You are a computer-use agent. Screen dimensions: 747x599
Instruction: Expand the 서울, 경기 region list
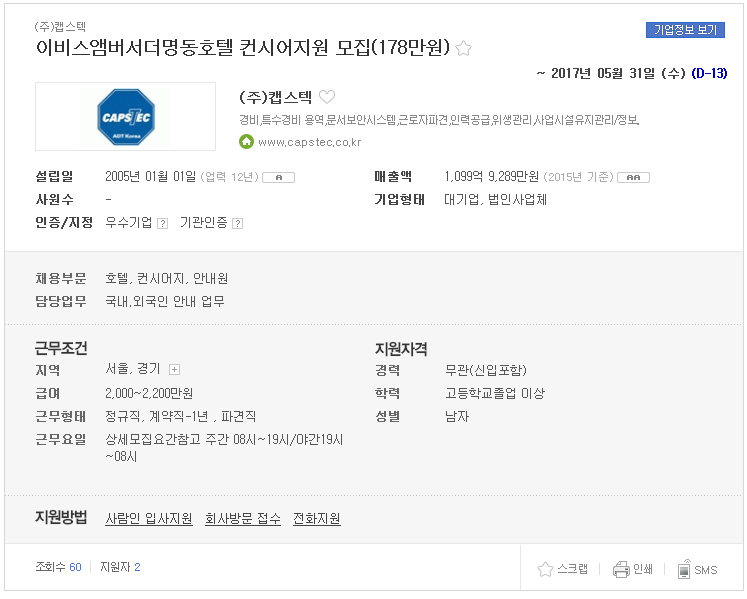click(174, 369)
